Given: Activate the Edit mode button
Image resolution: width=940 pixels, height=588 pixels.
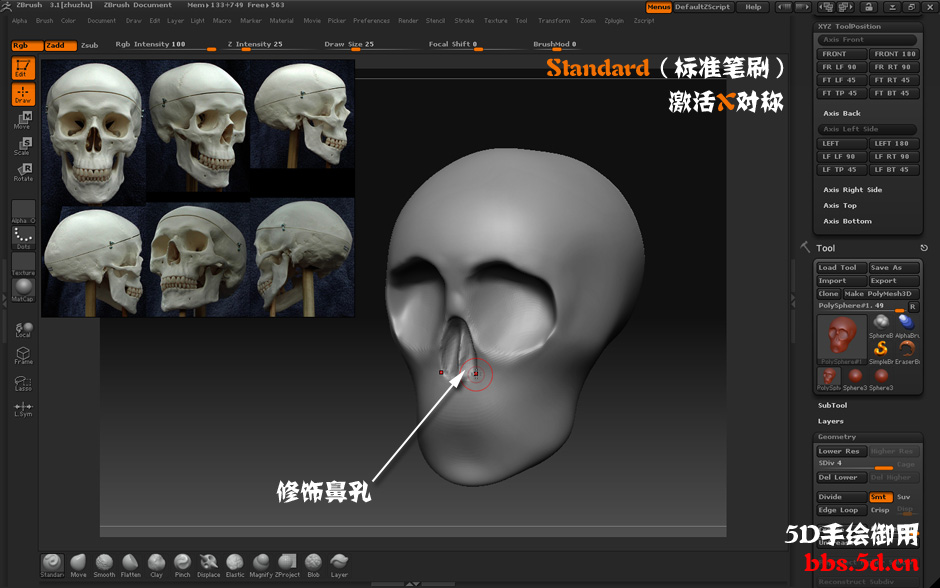Looking at the screenshot, I should pos(23,68).
